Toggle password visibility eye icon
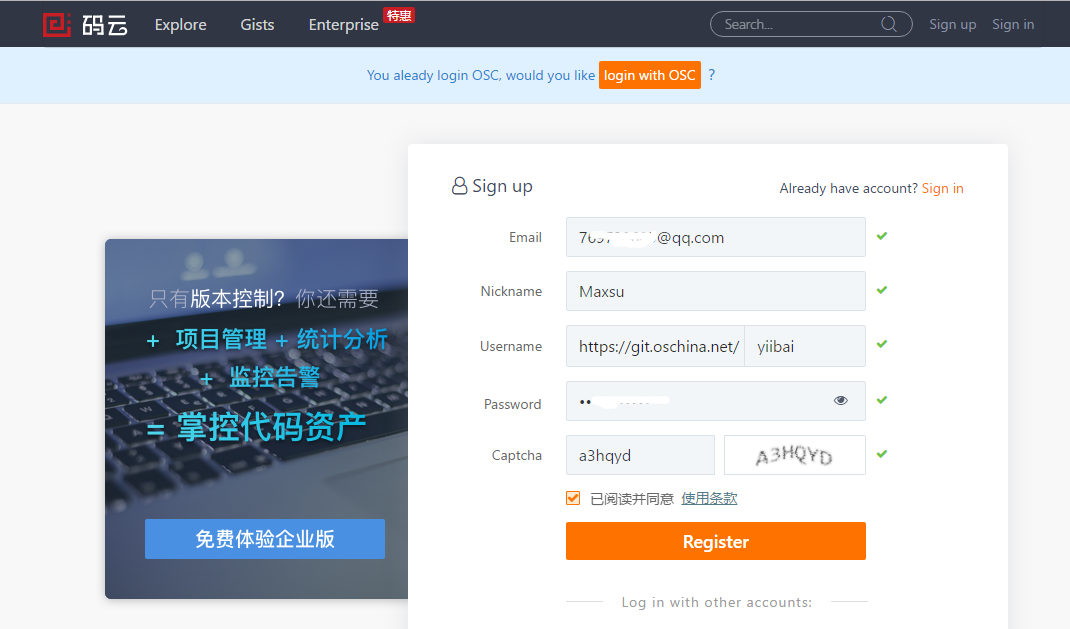1070x629 pixels. pos(841,400)
